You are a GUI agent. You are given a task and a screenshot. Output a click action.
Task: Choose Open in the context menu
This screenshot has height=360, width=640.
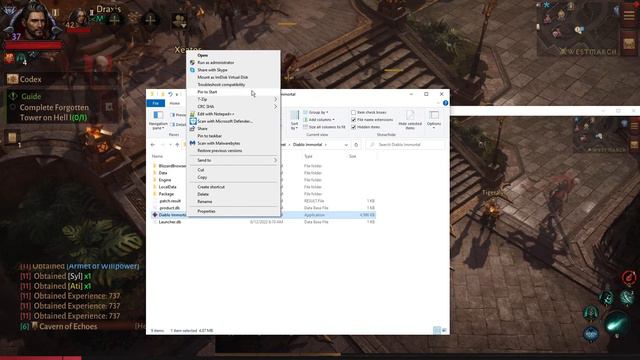(202, 55)
